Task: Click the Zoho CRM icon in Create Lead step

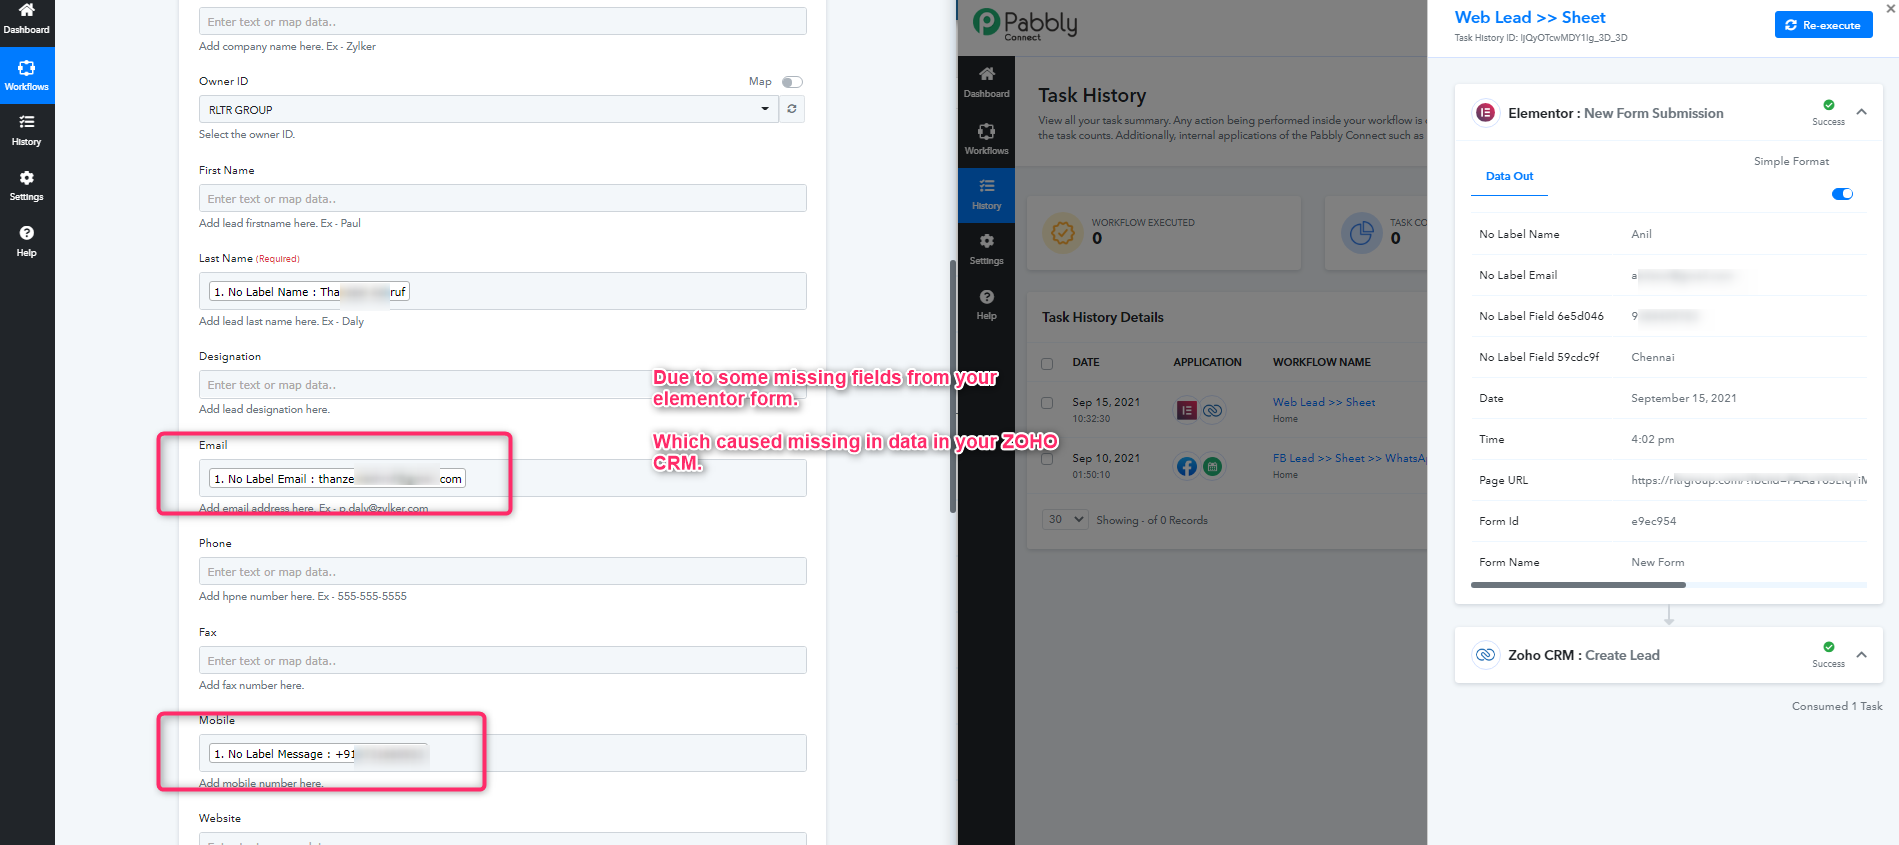Action: point(1486,655)
